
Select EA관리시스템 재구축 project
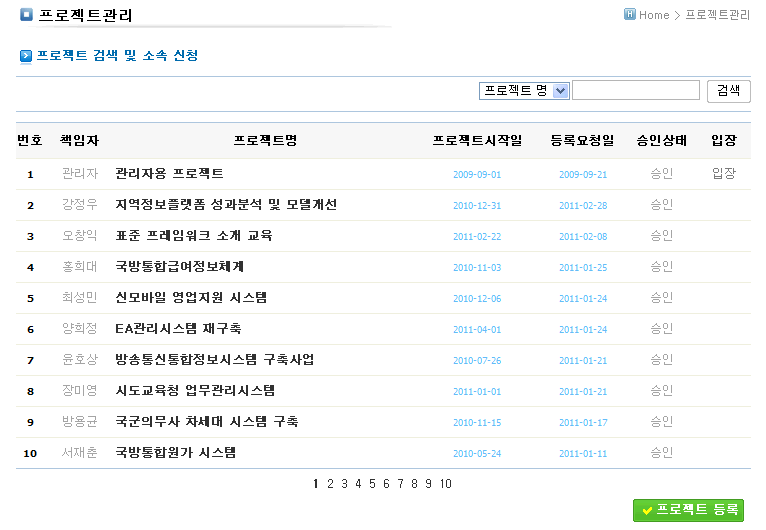point(178,329)
